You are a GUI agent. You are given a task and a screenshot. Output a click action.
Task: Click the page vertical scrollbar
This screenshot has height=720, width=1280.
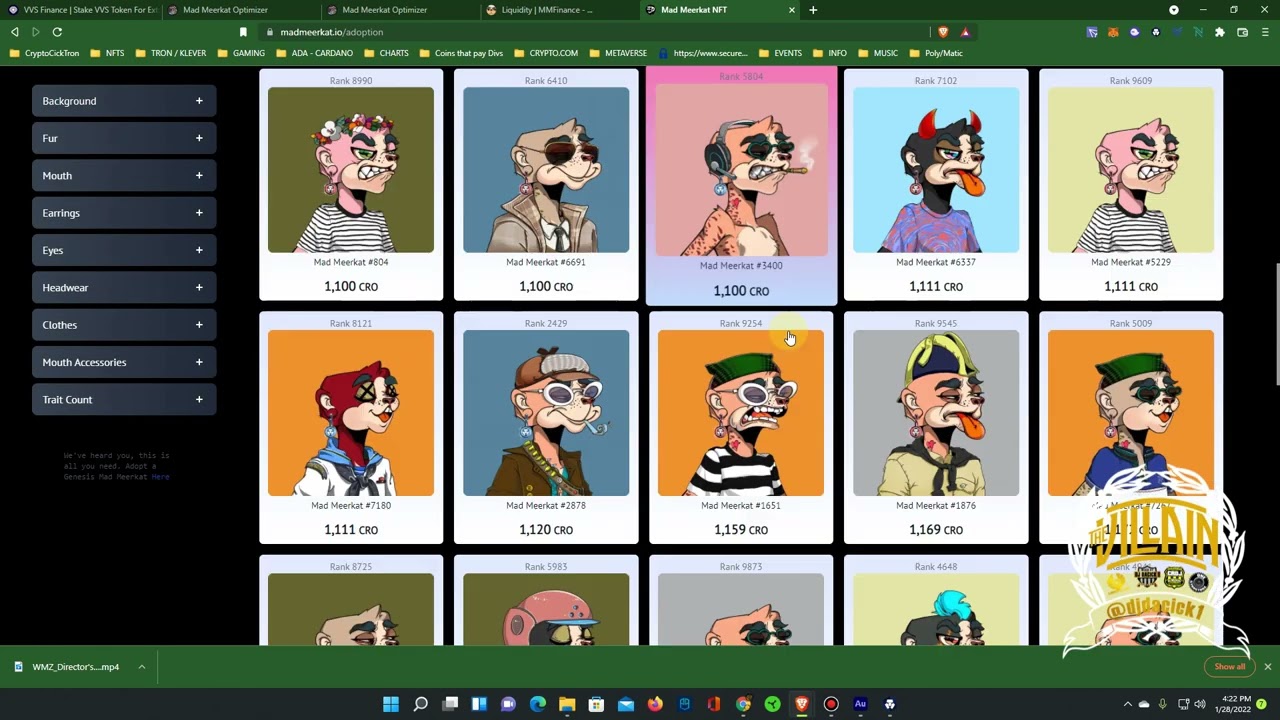[1276, 322]
